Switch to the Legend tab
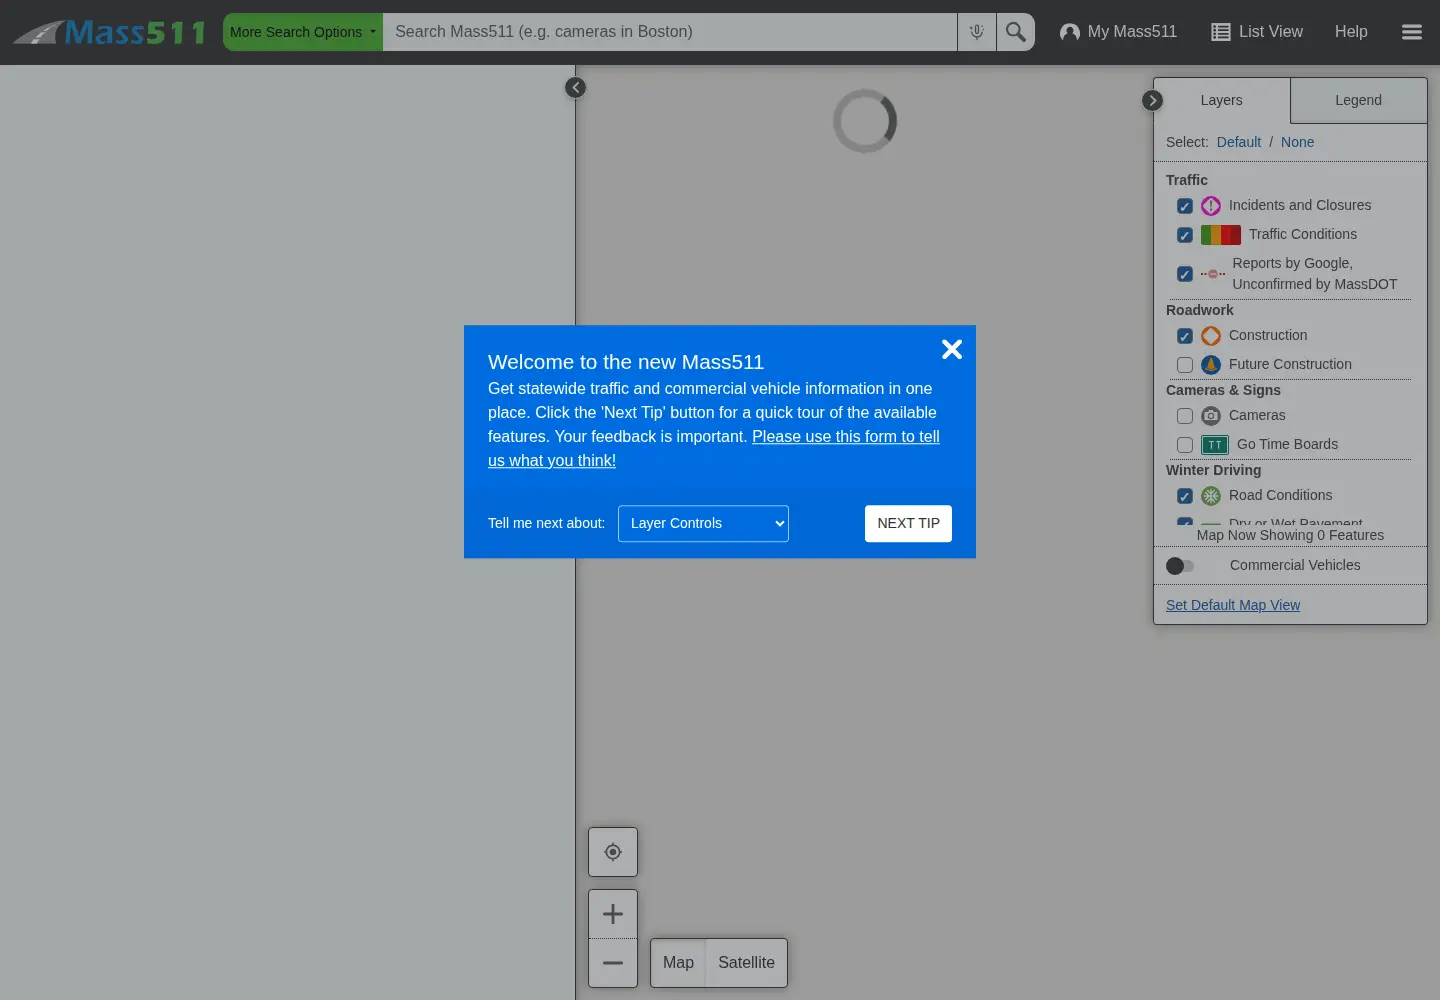Viewport: 1440px width, 1000px height. click(1358, 100)
